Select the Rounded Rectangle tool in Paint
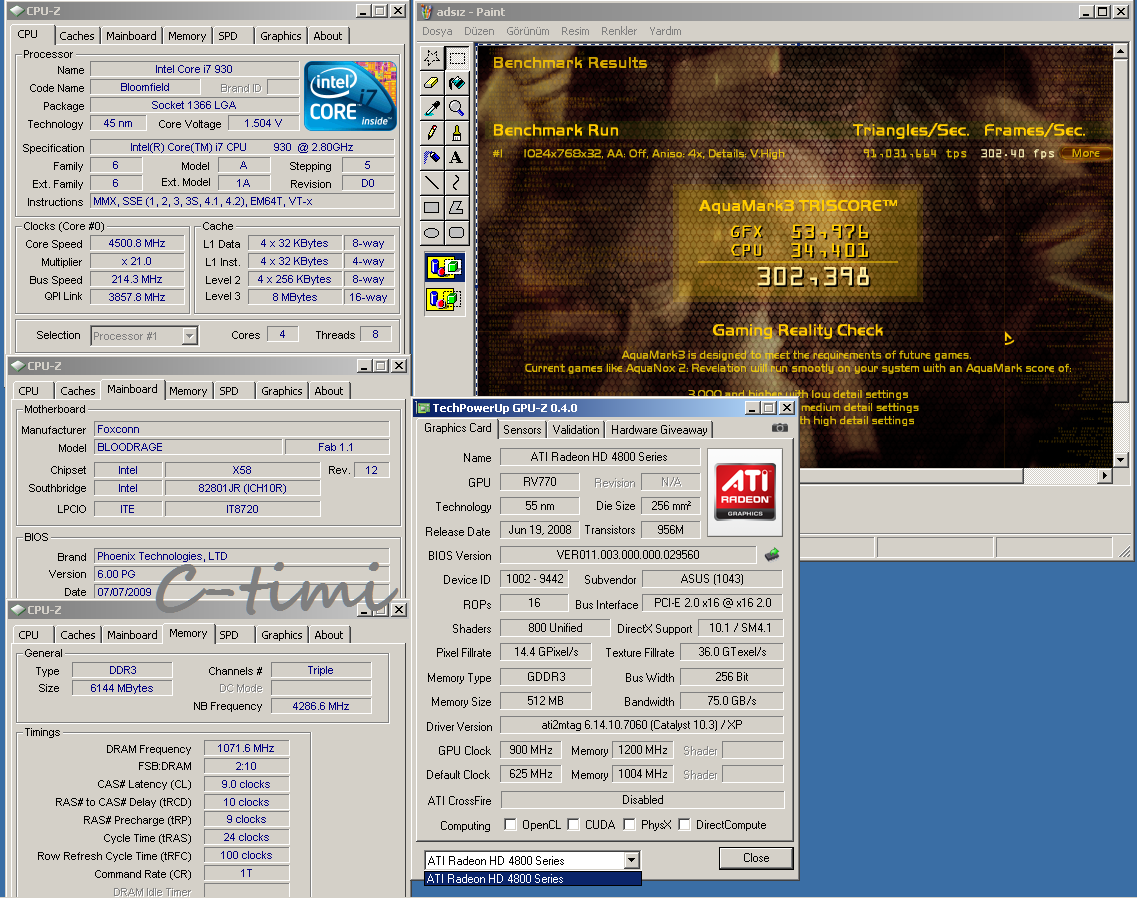The height and width of the screenshot is (899, 1137). pos(457,233)
